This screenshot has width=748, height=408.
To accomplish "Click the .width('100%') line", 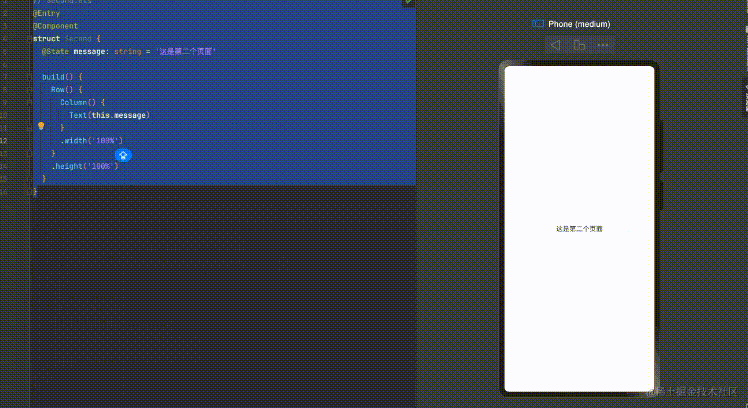I will click(x=92, y=141).
